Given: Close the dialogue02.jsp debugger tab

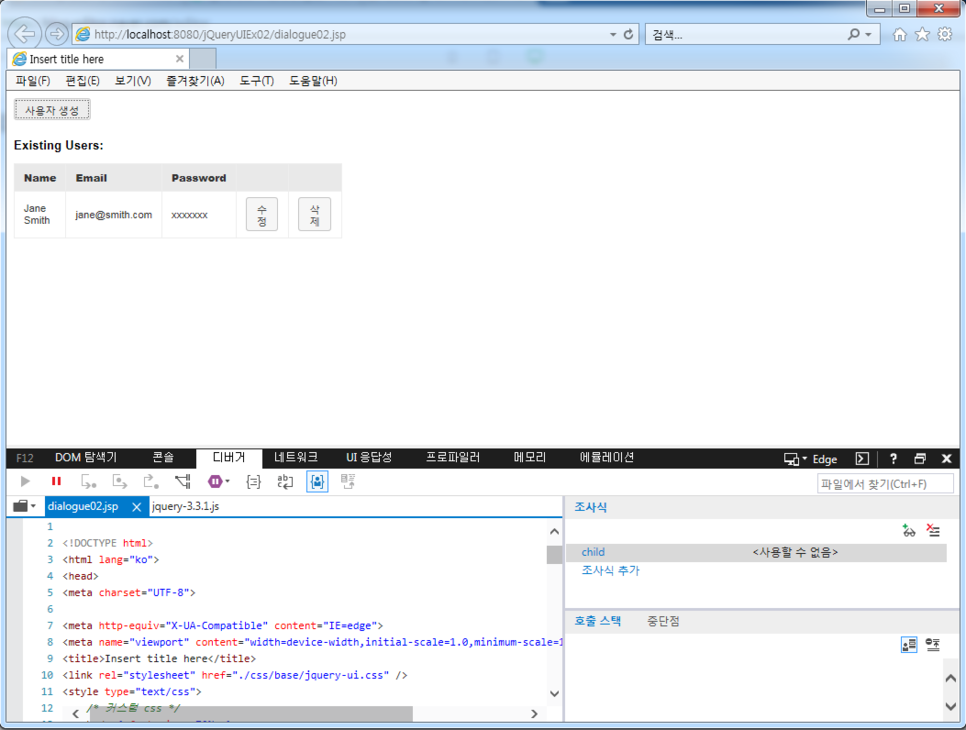Looking at the screenshot, I should (137, 506).
